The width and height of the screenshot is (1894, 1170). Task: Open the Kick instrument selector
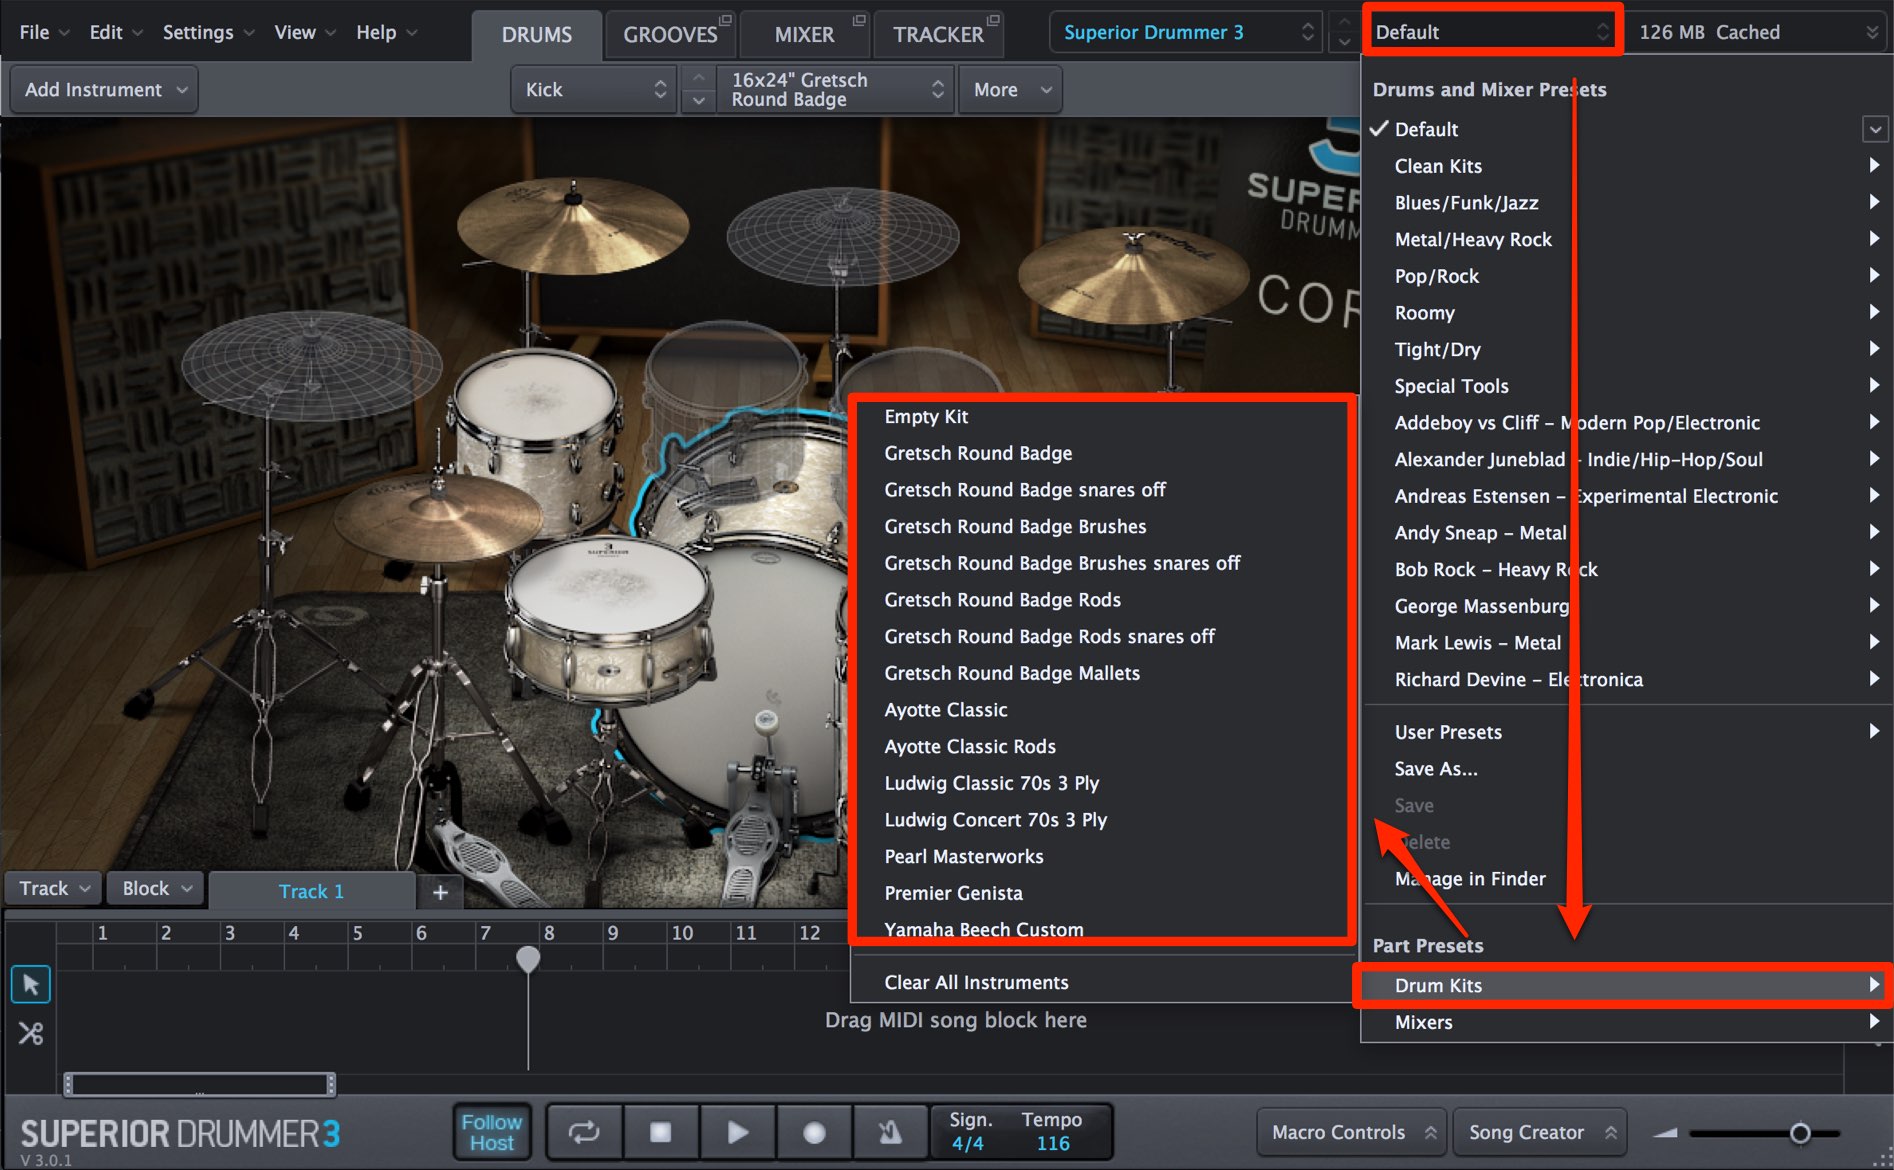594,89
